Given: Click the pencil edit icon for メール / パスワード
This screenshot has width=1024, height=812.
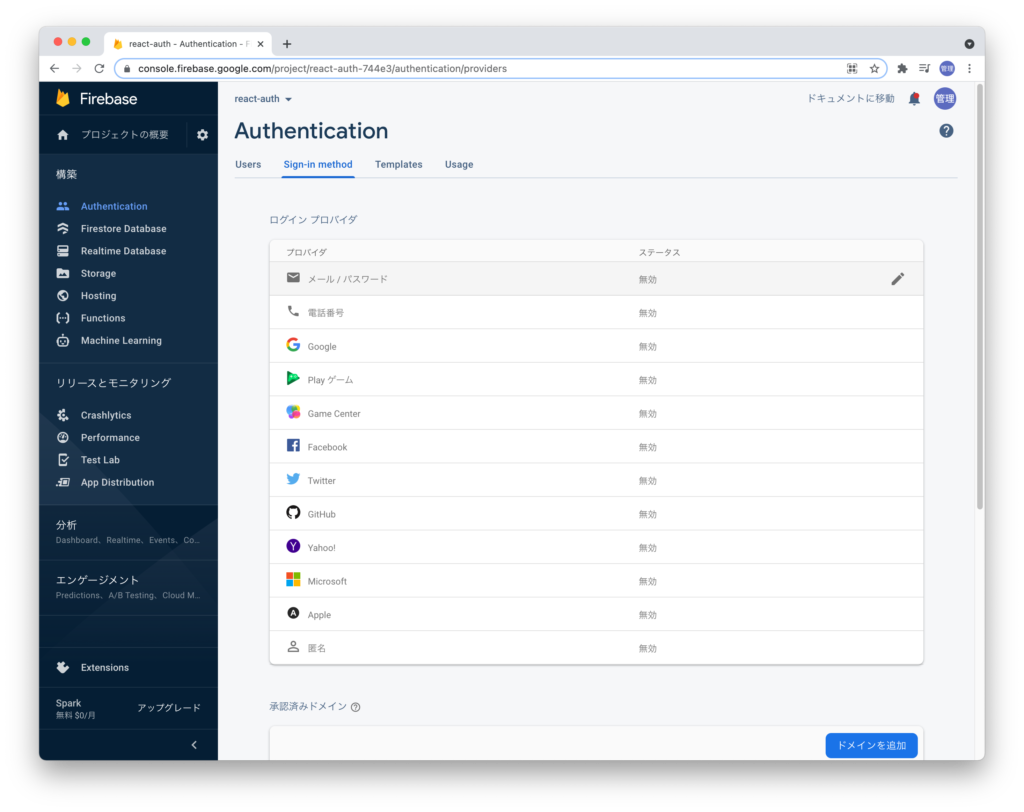Looking at the screenshot, I should coord(897,279).
